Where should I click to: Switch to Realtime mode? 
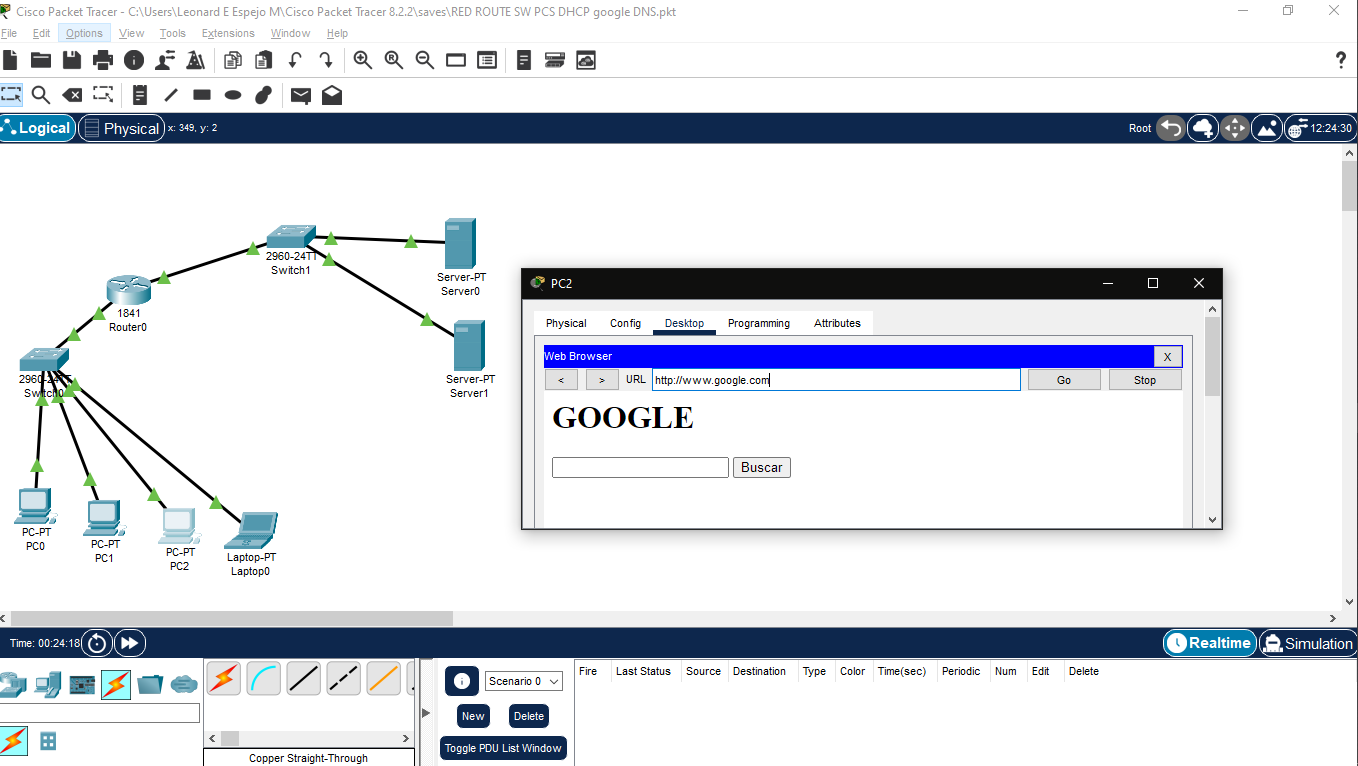click(1209, 643)
